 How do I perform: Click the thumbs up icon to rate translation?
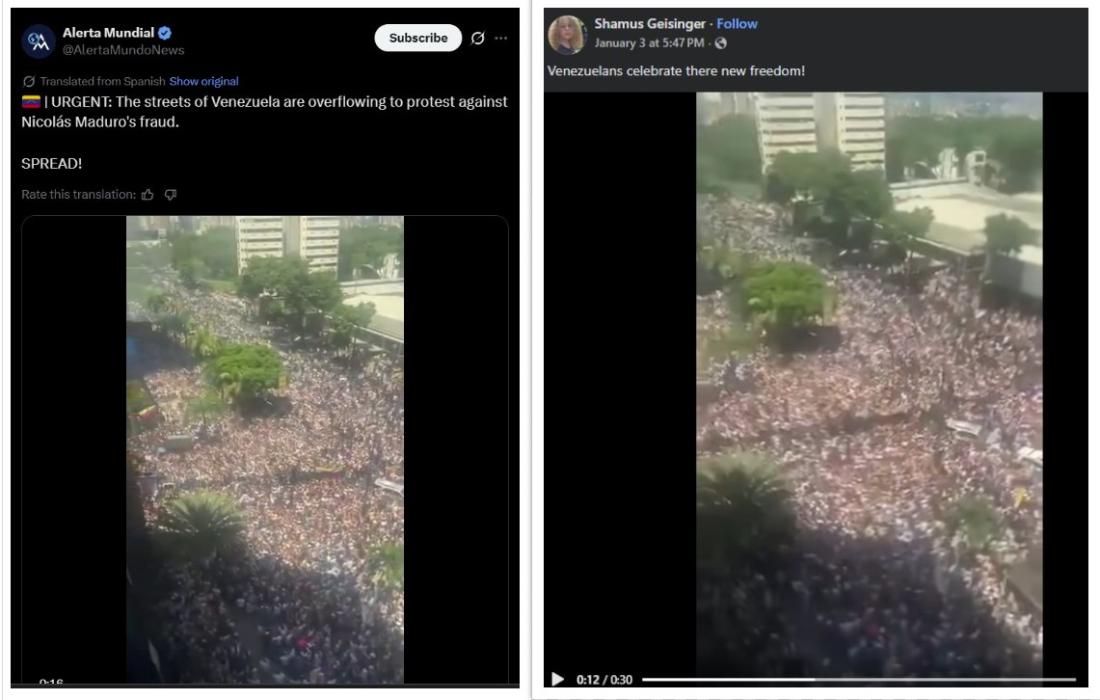[147, 195]
